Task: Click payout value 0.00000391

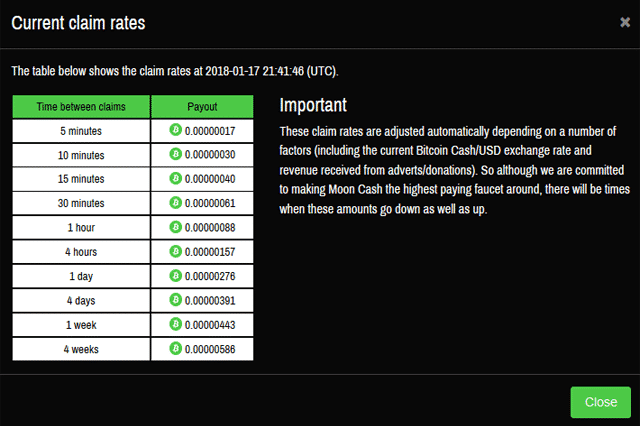Action: 210,301
